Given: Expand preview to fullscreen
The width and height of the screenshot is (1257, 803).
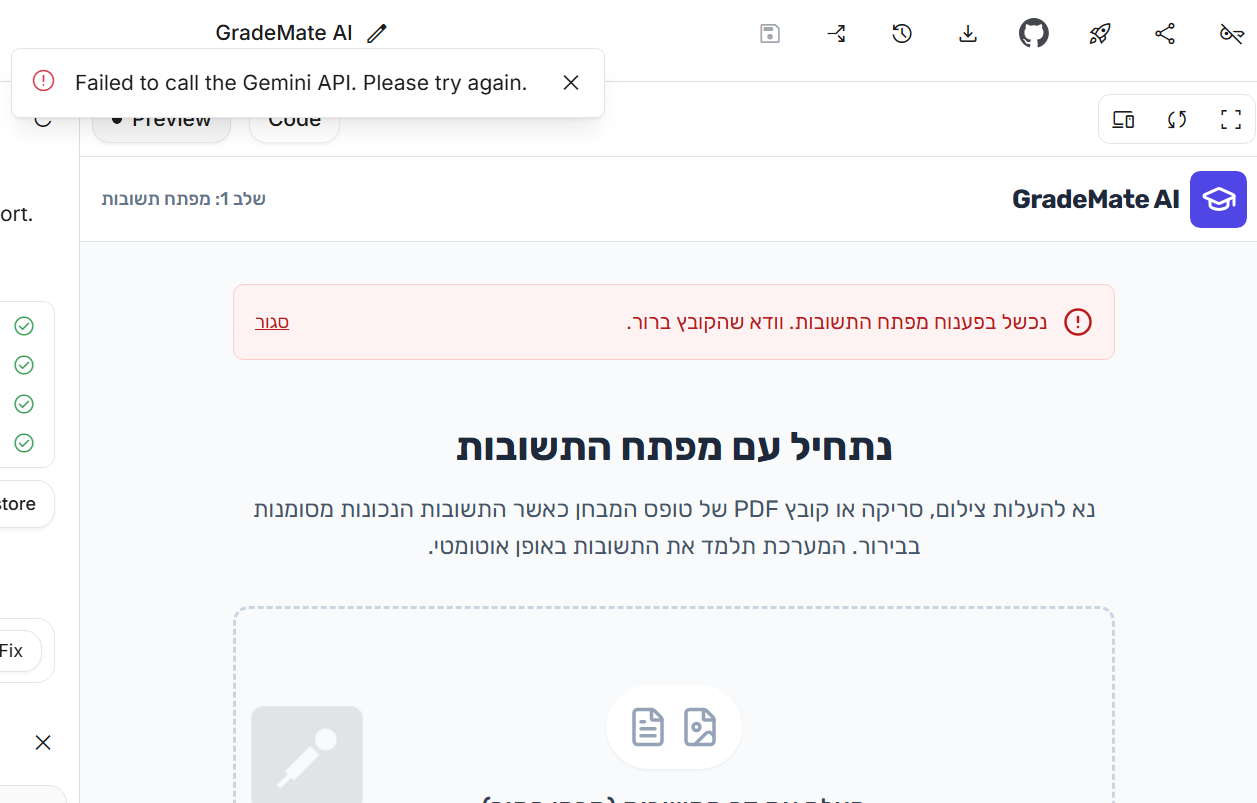Looking at the screenshot, I should [1231, 119].
